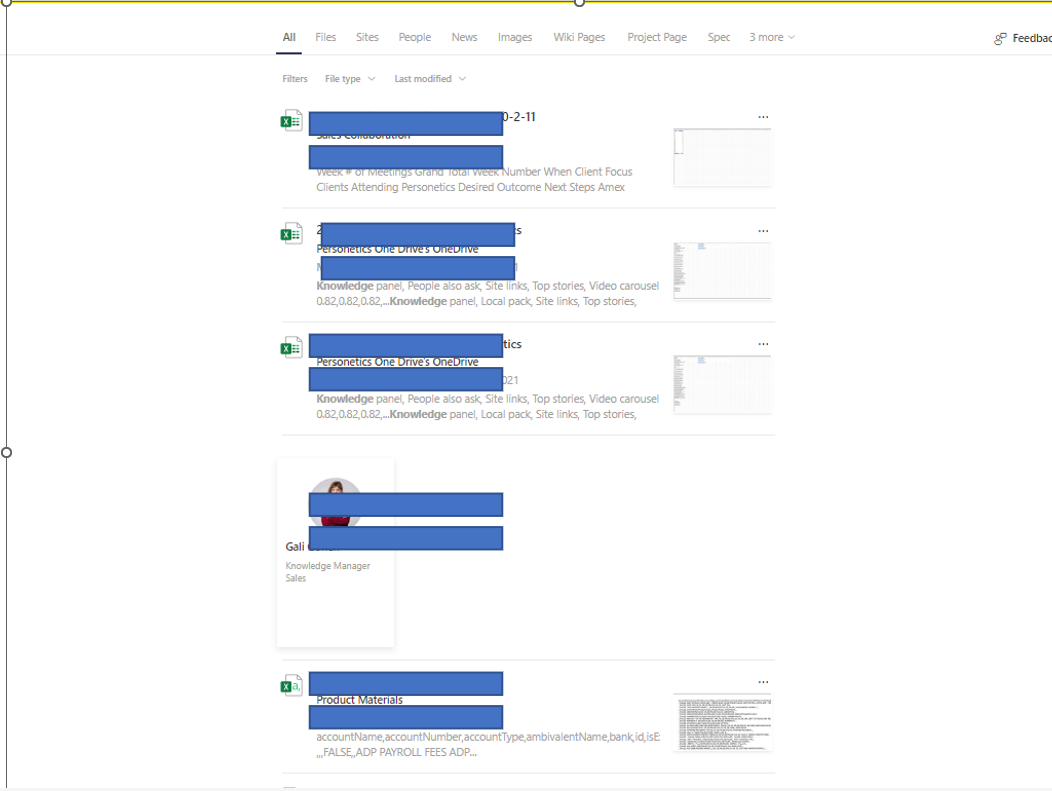Expand the 3 more tabs menu
Viewport: 1052px width, 791px height.
pos(771,37)
